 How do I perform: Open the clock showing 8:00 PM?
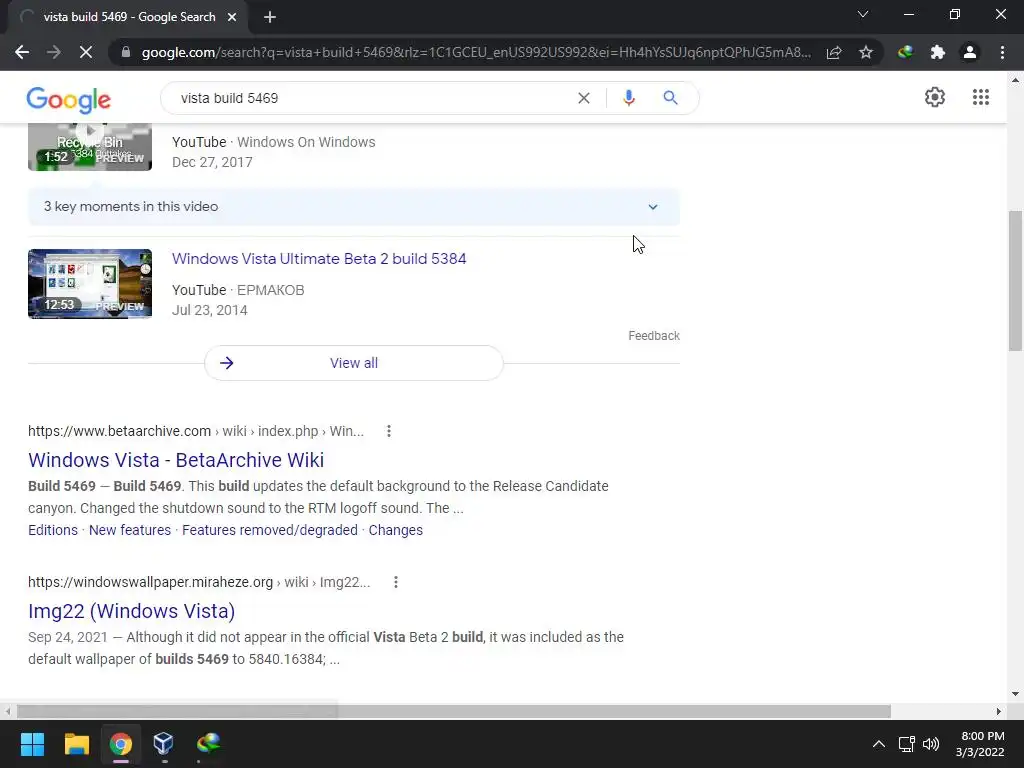pos(981,744)
